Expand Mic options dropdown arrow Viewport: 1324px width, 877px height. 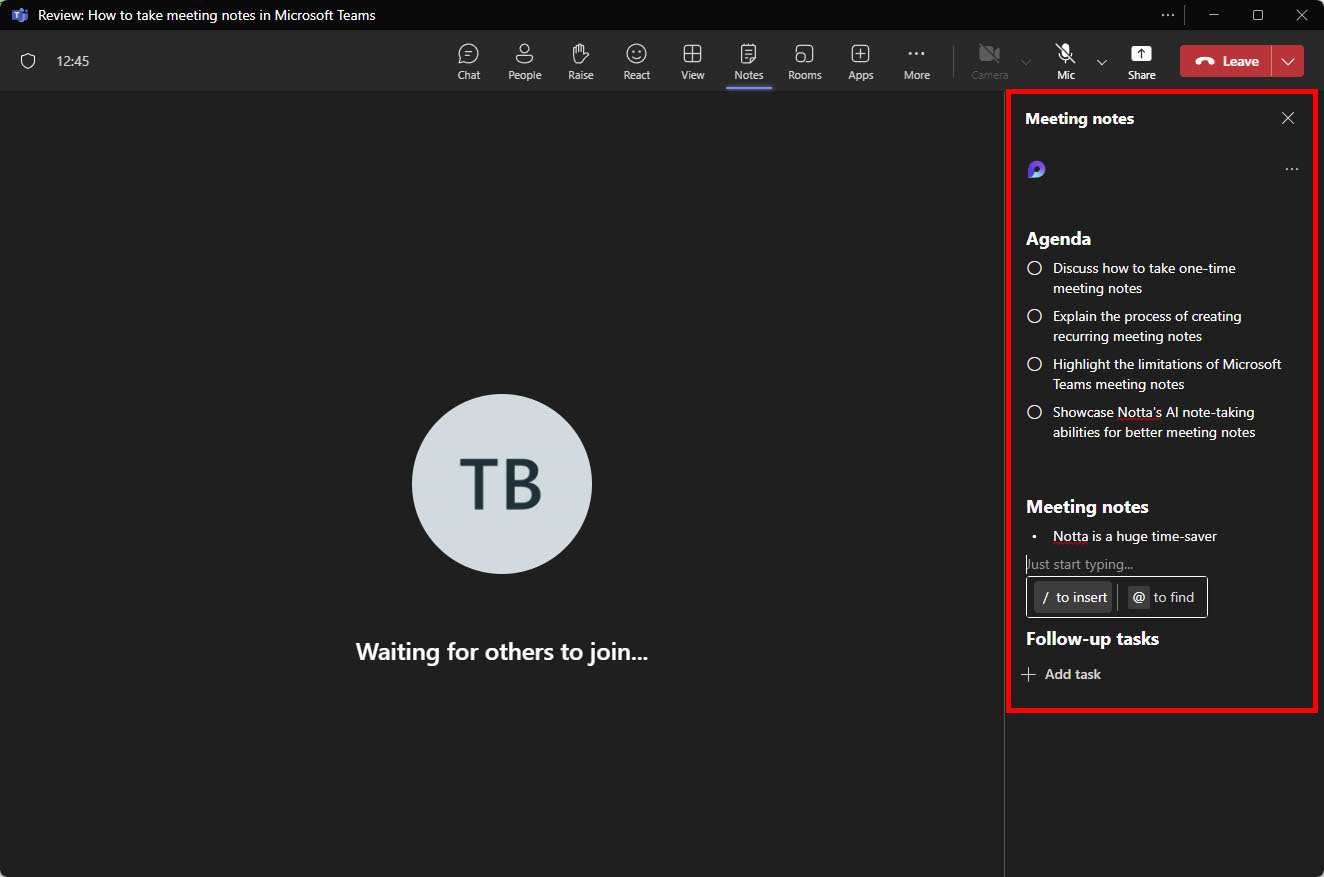[1102, 62]
